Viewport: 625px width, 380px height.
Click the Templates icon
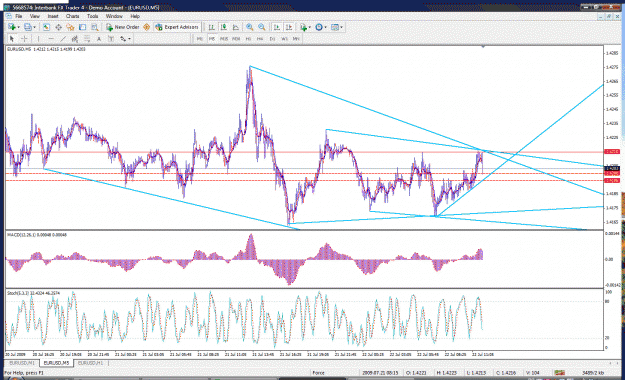(335, 27)
